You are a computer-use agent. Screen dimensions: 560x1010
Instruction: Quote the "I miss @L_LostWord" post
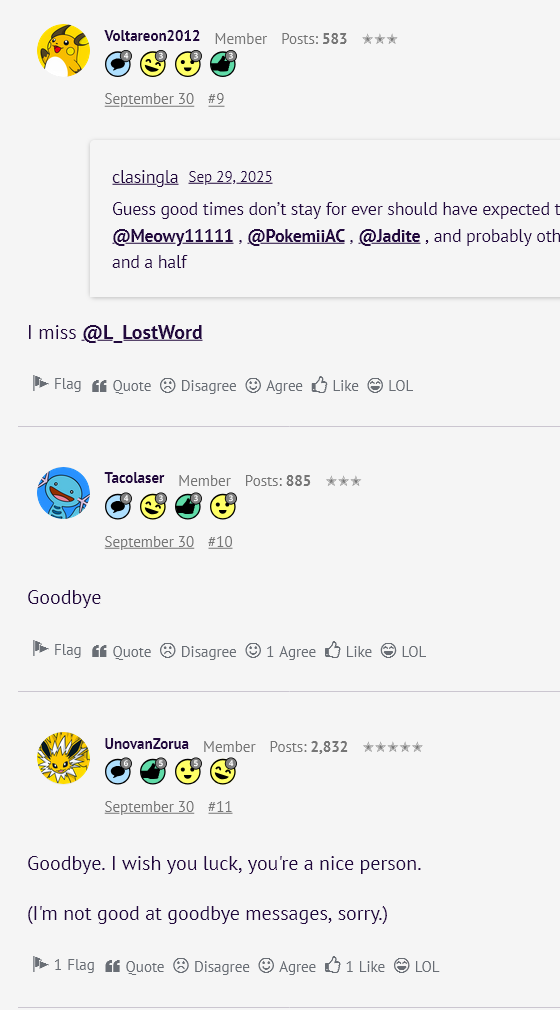tap(121, 386)
